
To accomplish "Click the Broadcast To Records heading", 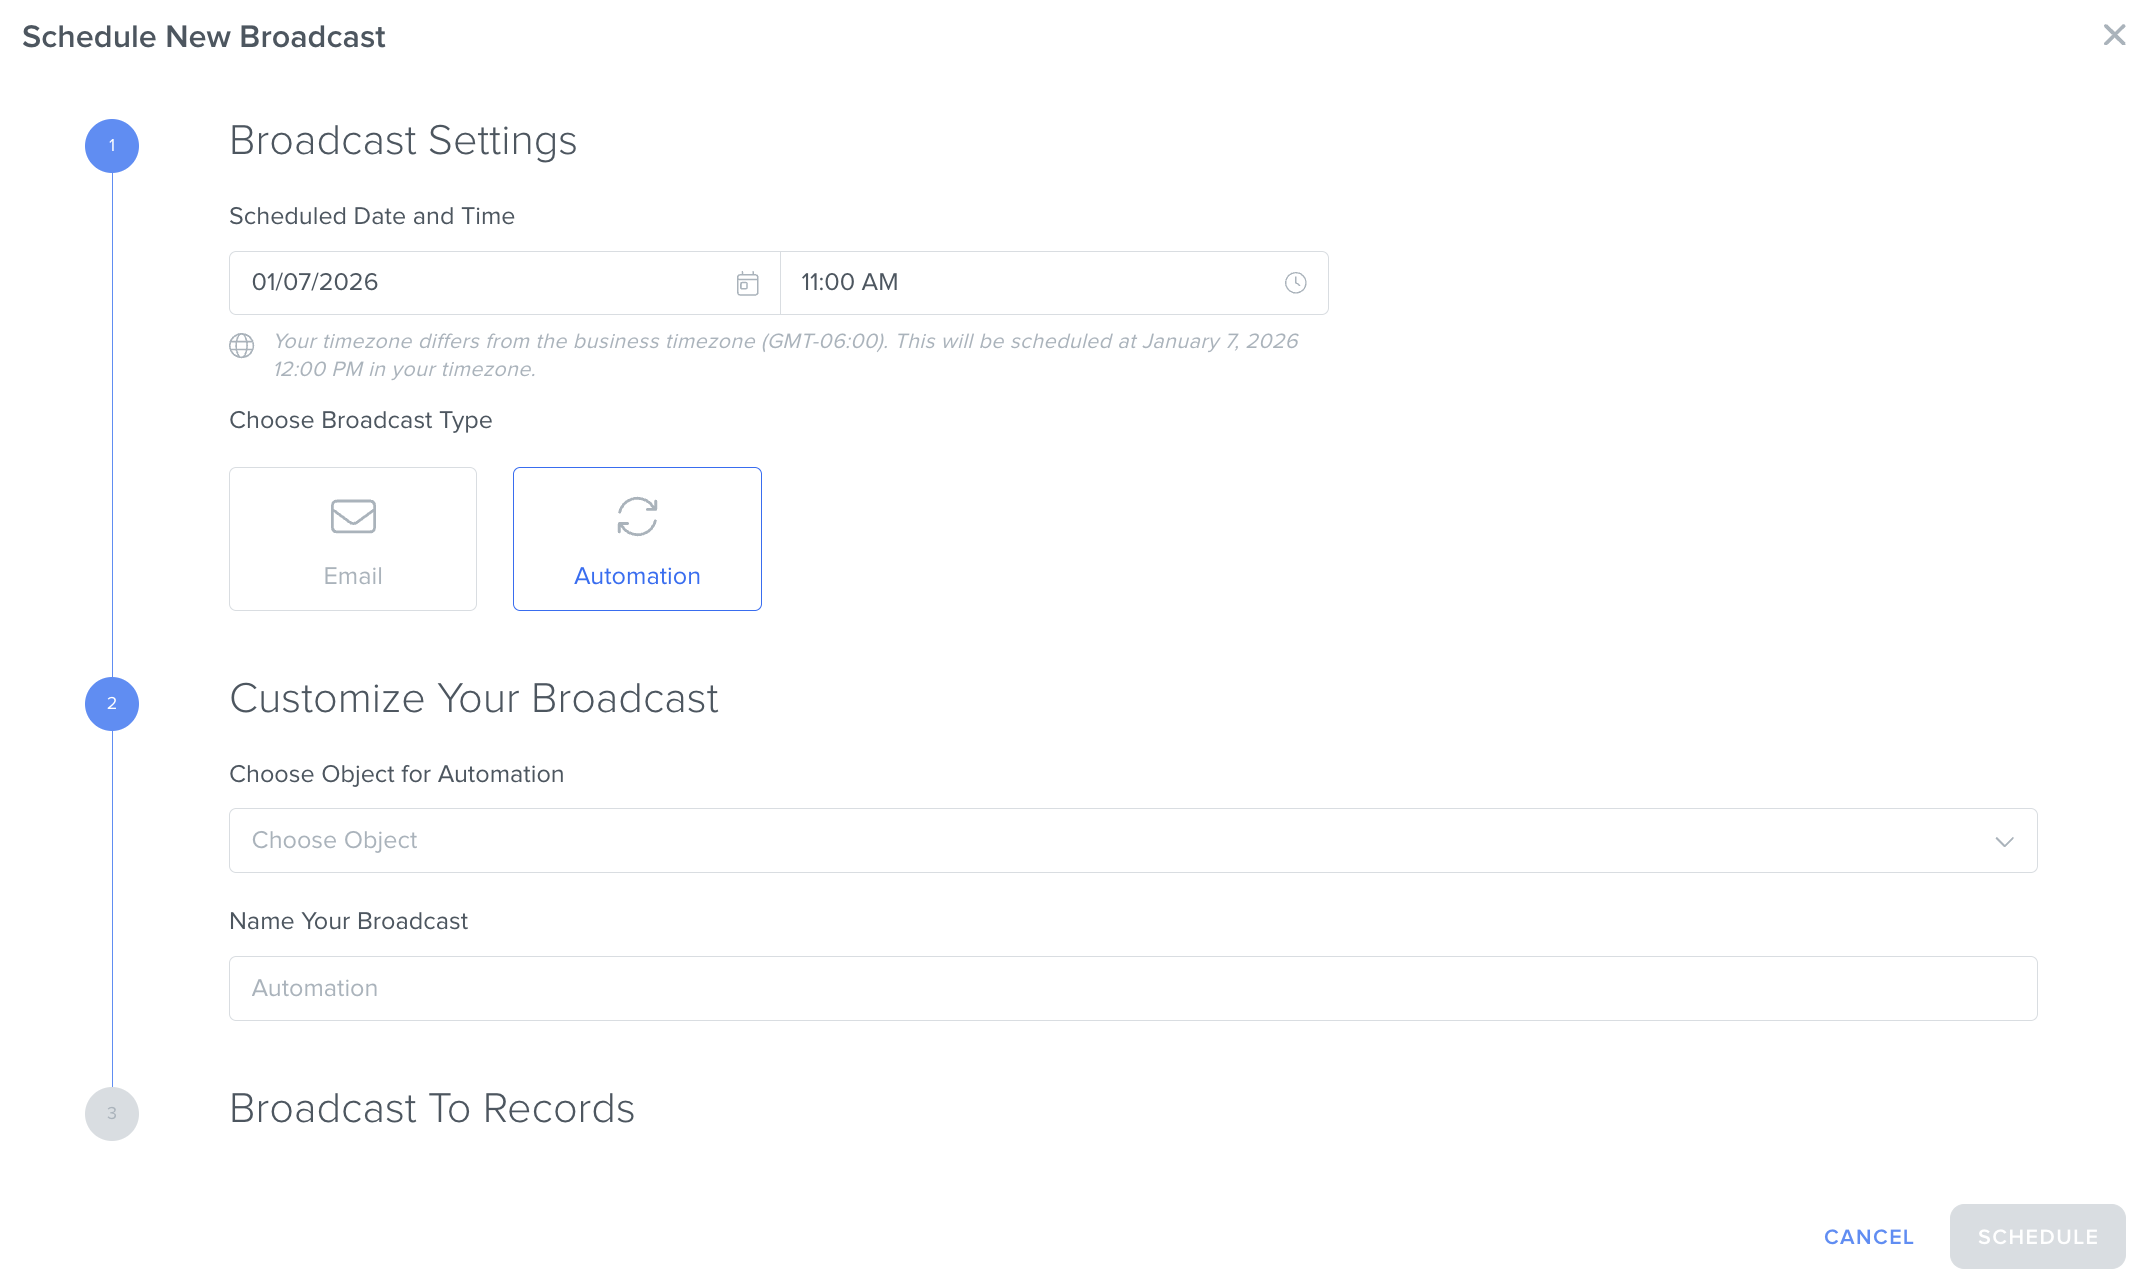I will [x=432, y=1109].
